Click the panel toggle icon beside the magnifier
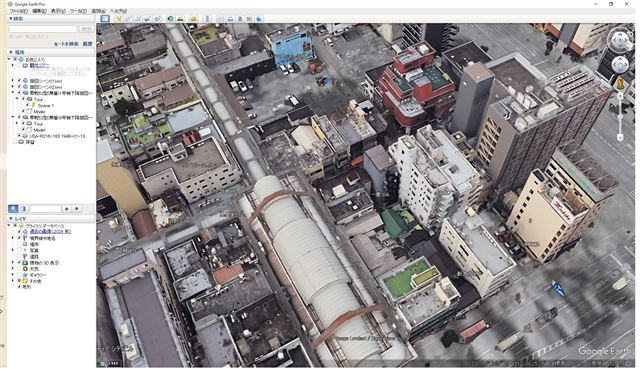The height and width of the screenshot is (371, 640). pos(23,209)
